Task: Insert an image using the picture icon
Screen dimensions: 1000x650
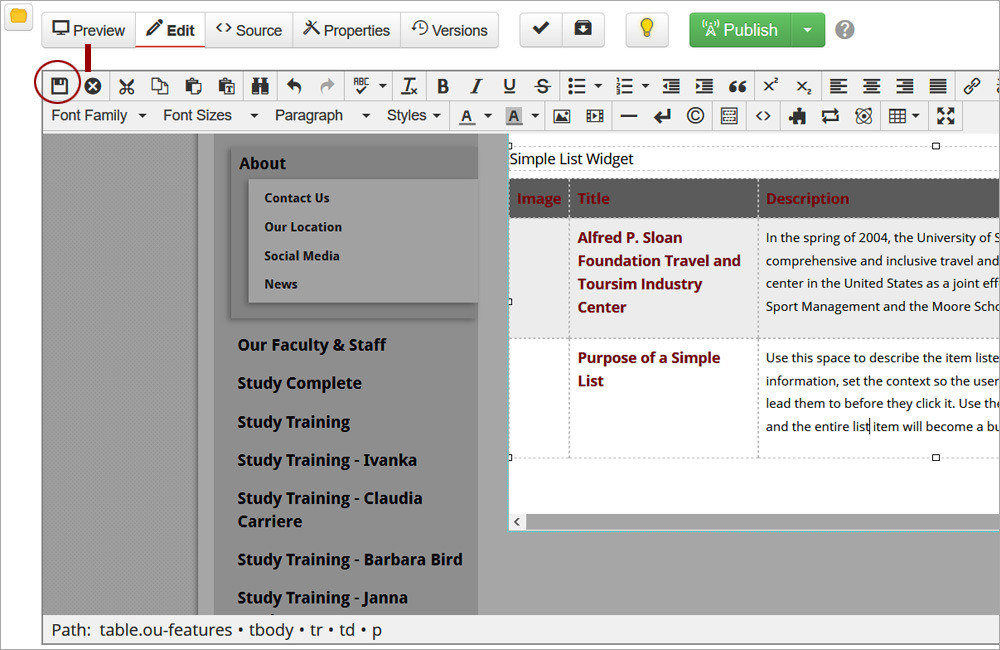Action: pos(562,116)
